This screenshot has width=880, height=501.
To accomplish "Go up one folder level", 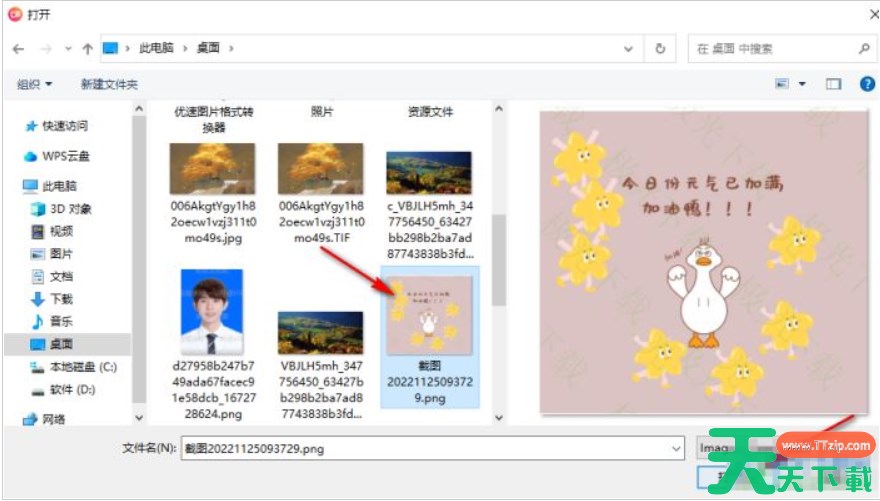I will 87,49.
